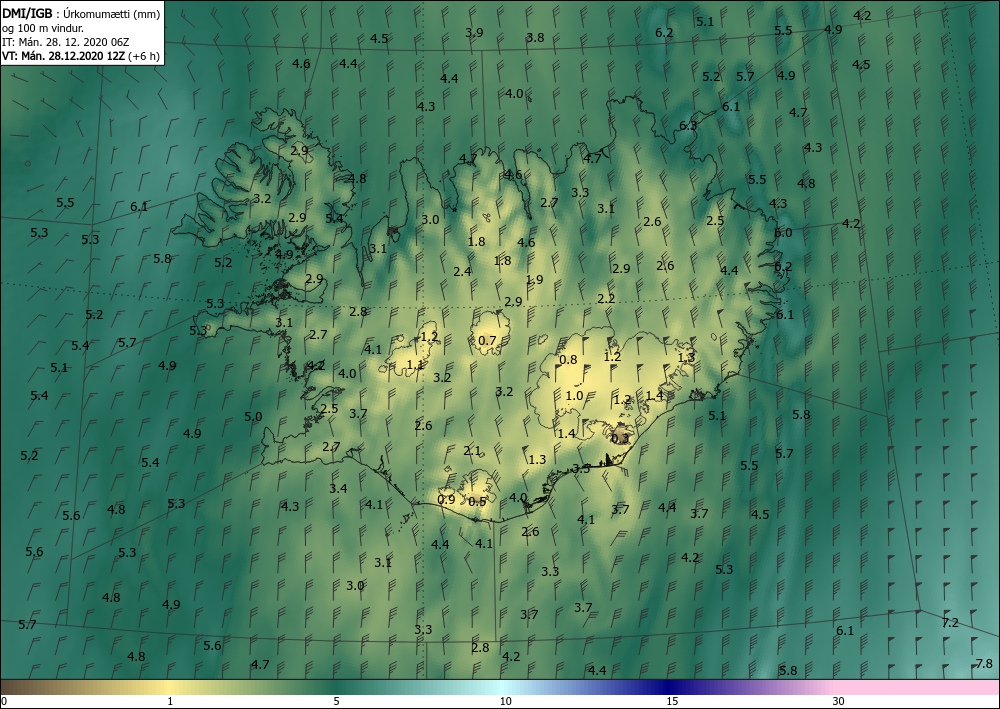The height and width of the screenshot is (709, 1000).
Task: Click the color scale label '0'
Action: pyautogui.click(x=4, y=701)
